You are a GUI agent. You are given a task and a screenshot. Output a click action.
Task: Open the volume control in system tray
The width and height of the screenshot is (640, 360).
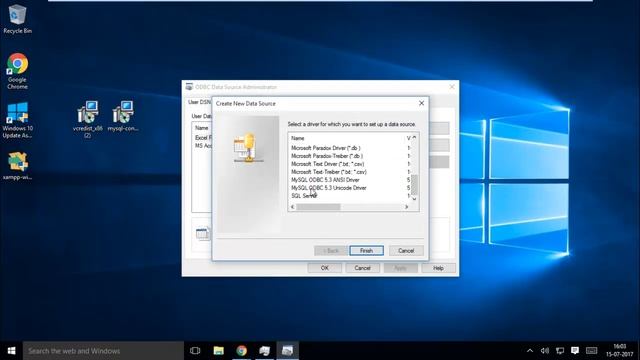(544, 351)
